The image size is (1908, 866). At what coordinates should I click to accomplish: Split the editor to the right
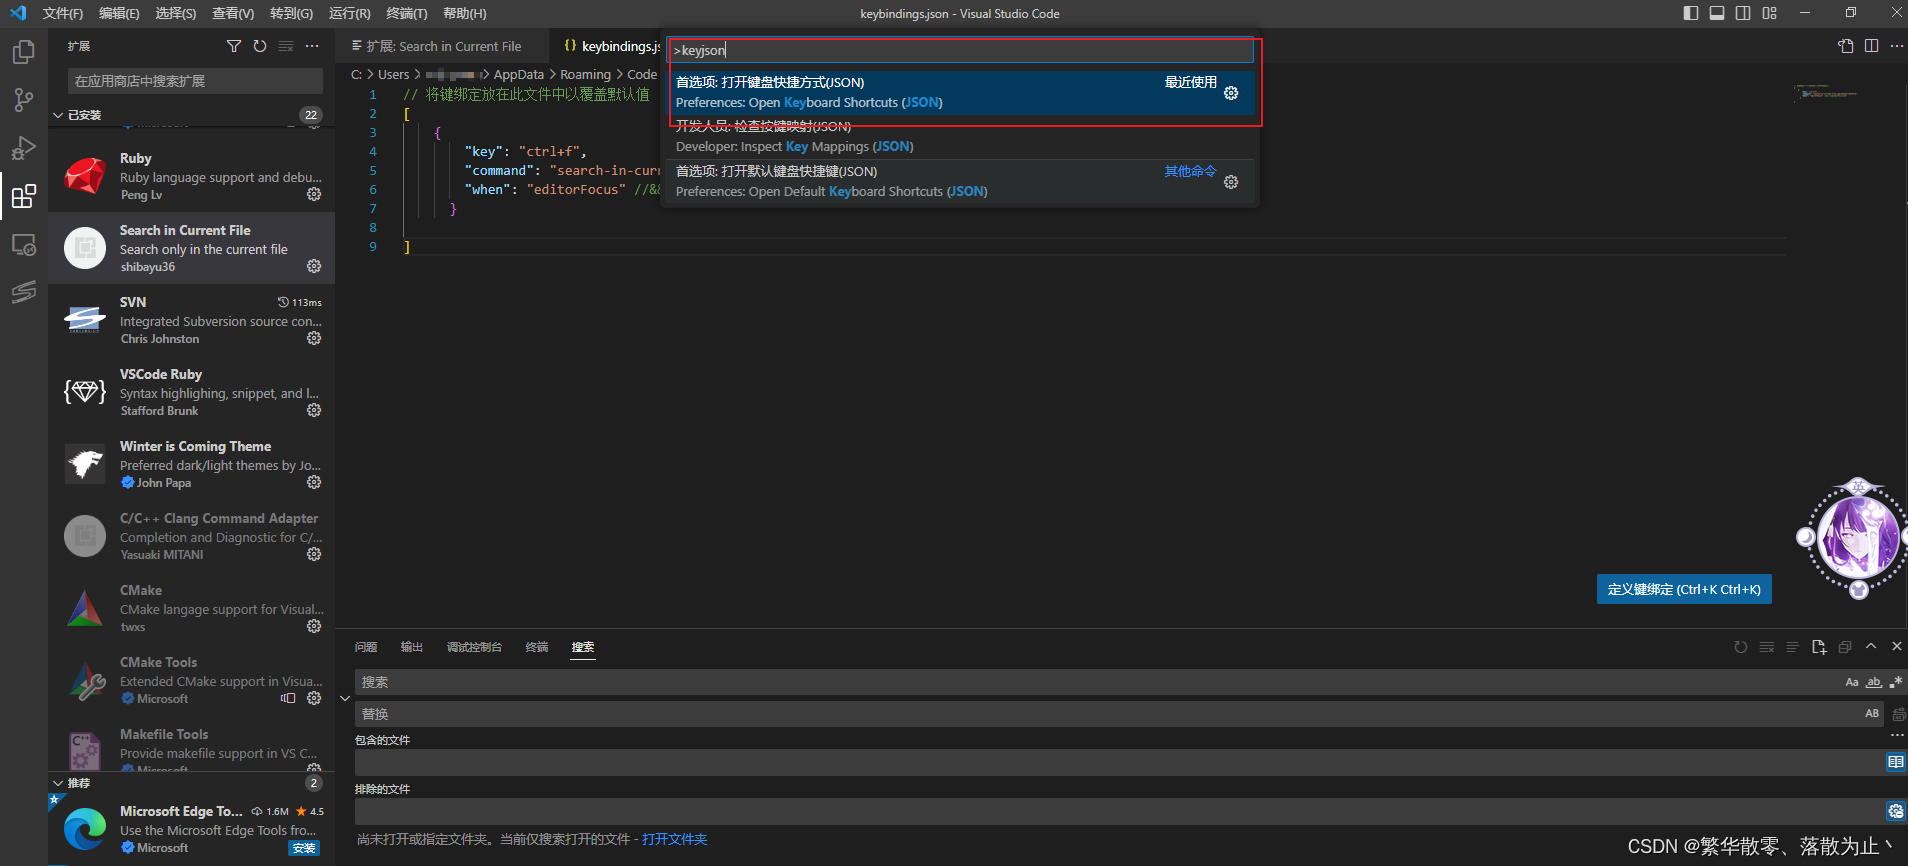coord(1872,46)
